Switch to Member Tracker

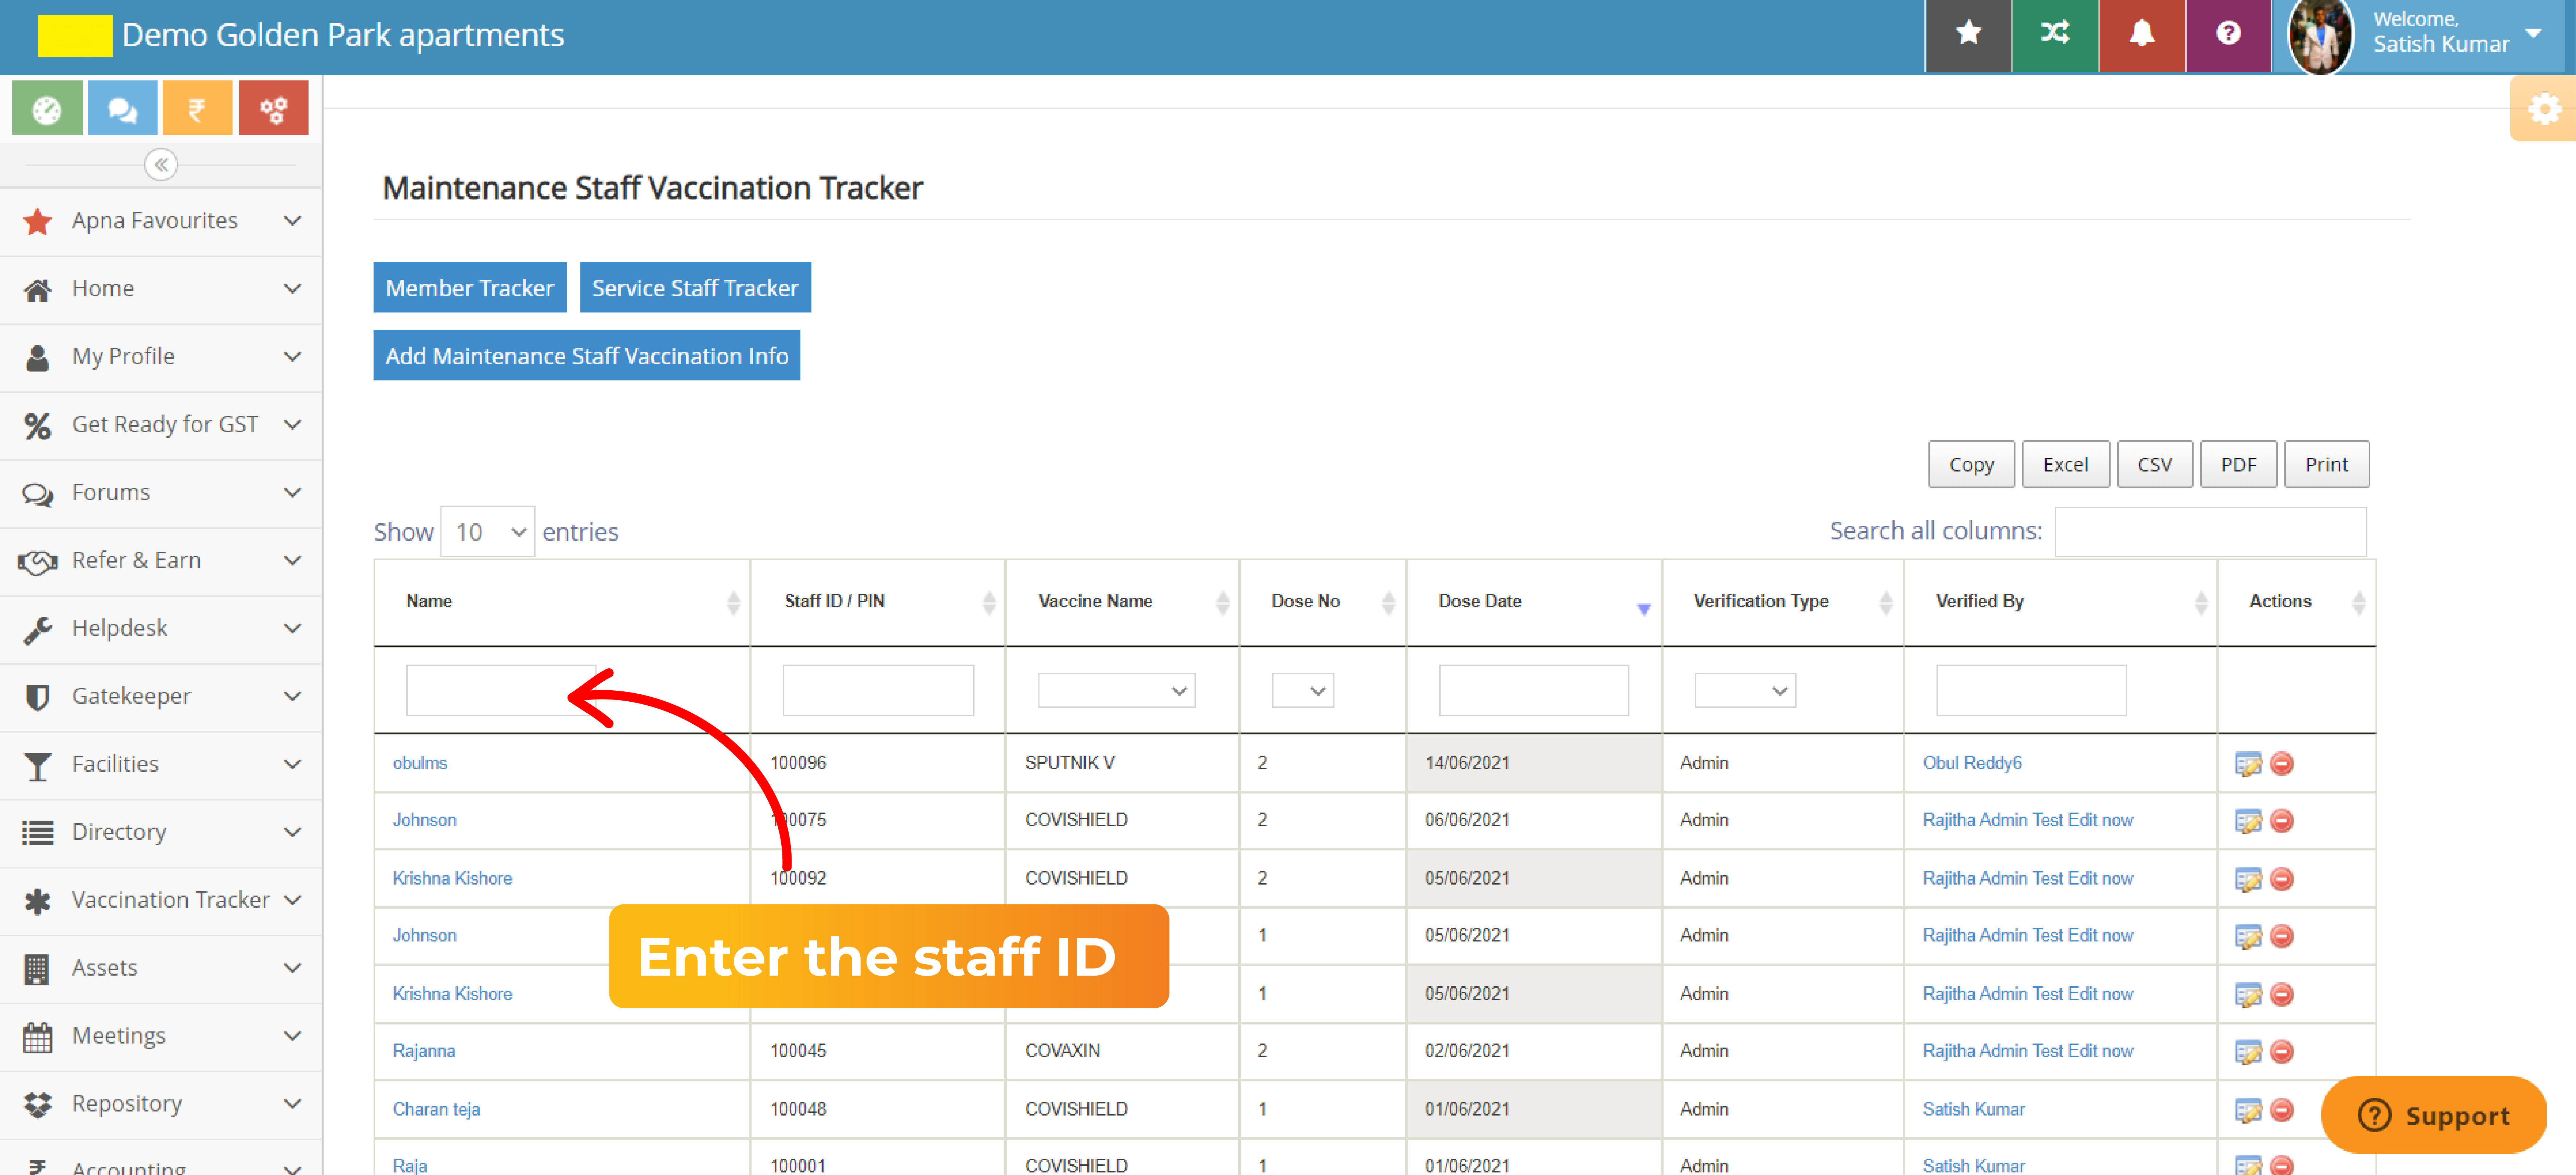coord(470,288)
